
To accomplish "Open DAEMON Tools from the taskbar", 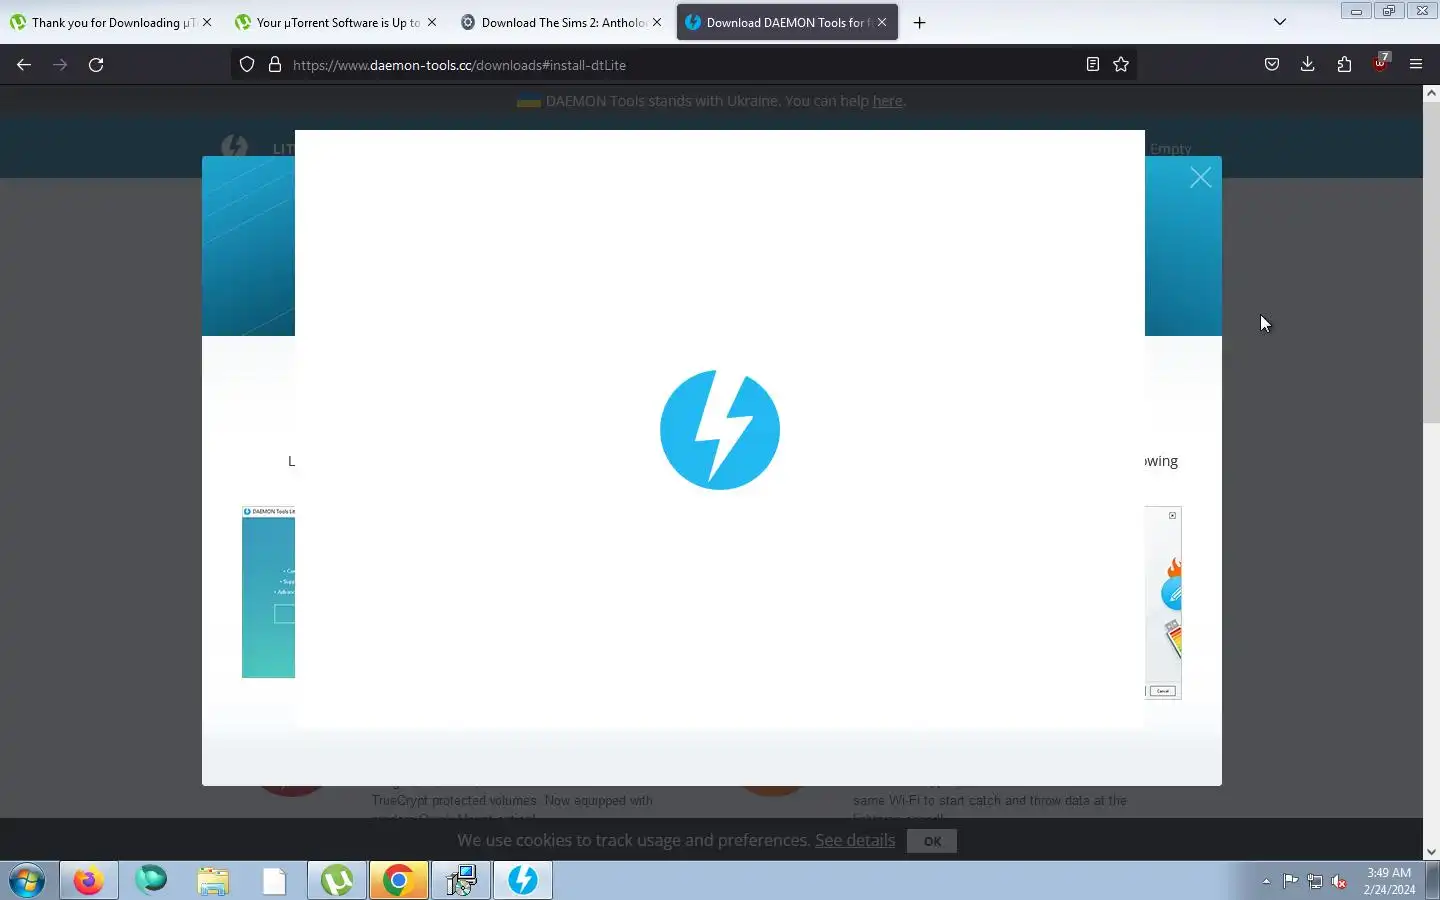I will pos(523,881).
